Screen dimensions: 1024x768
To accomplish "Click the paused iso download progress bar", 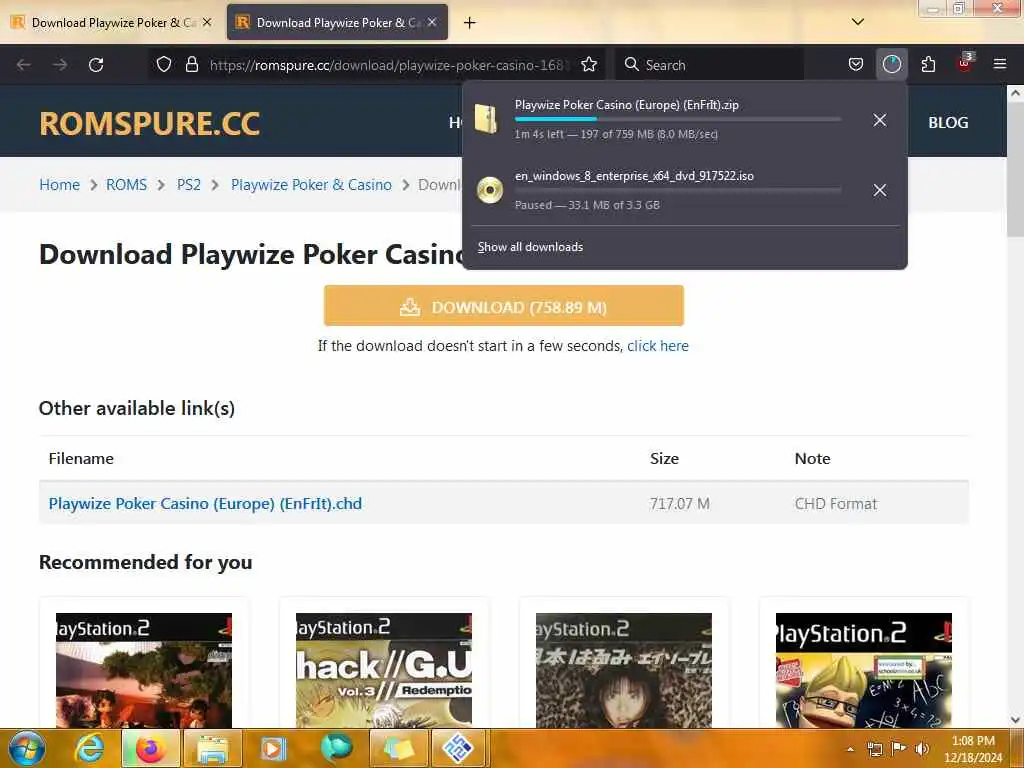I will click(677, 190).
